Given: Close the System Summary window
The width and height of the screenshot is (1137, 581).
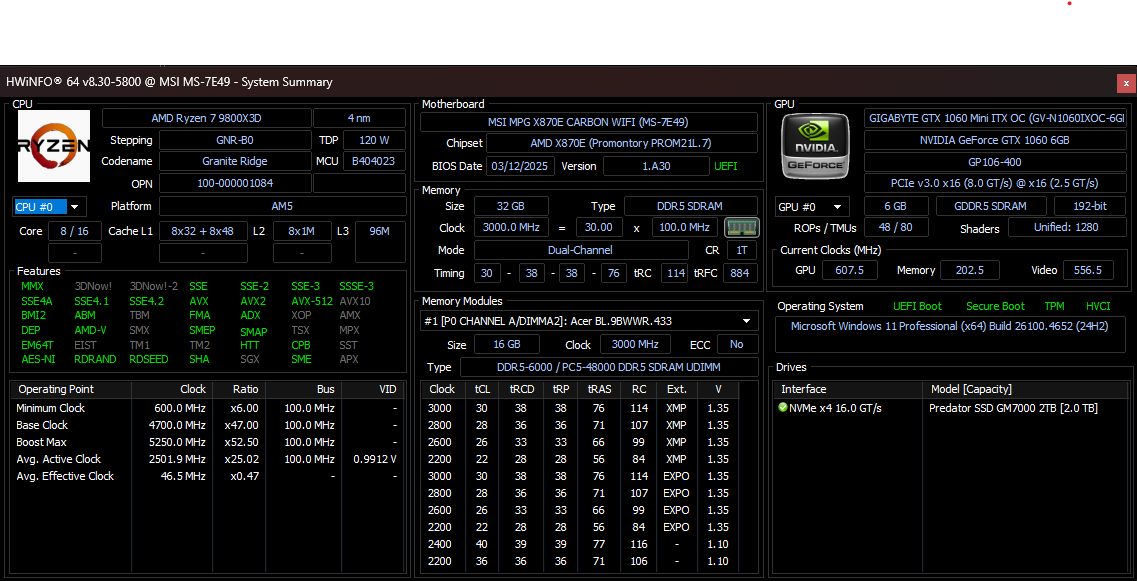Looking at the screenshot, I should coord(1126,83).
